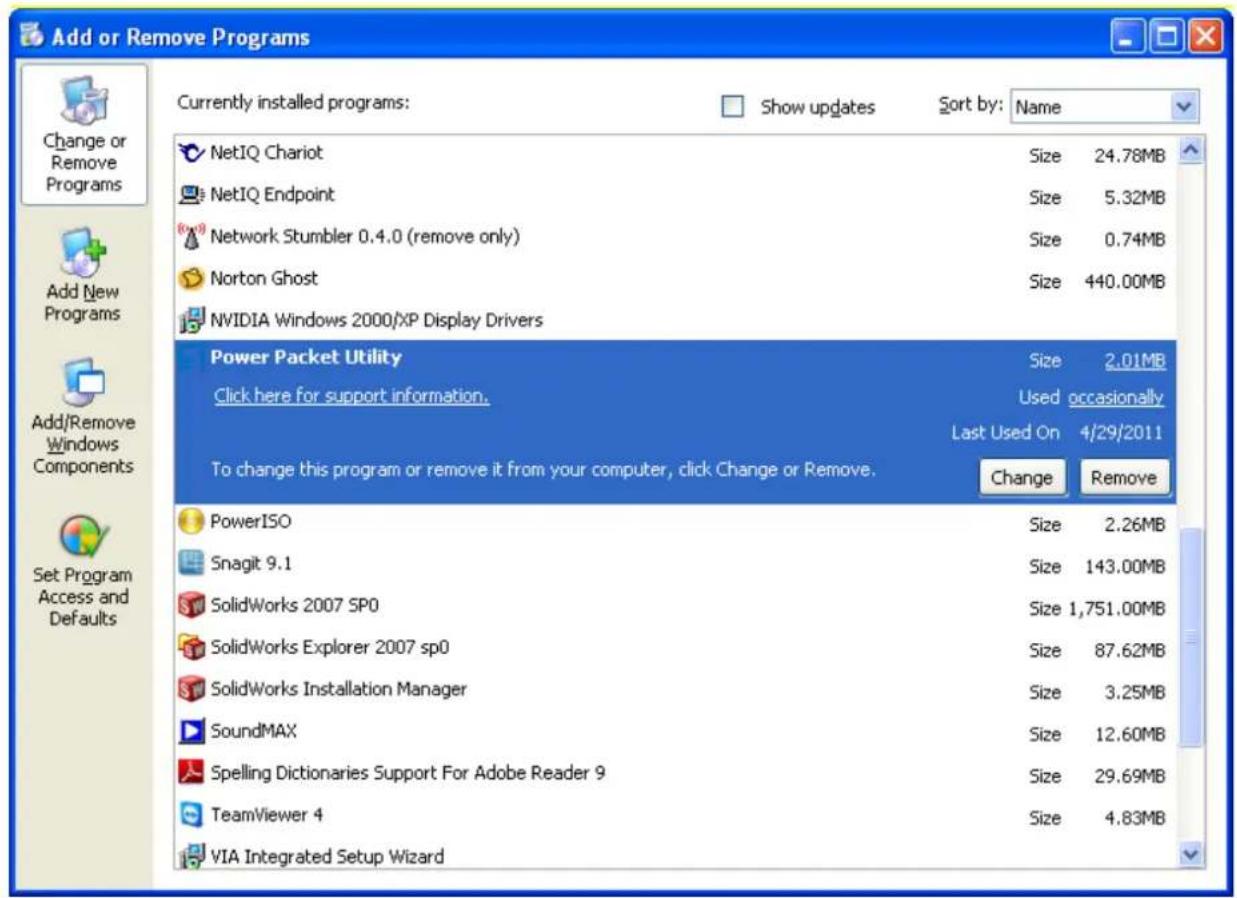
Task: Select the Norton Ghost entry
Action: coord(675,279)
